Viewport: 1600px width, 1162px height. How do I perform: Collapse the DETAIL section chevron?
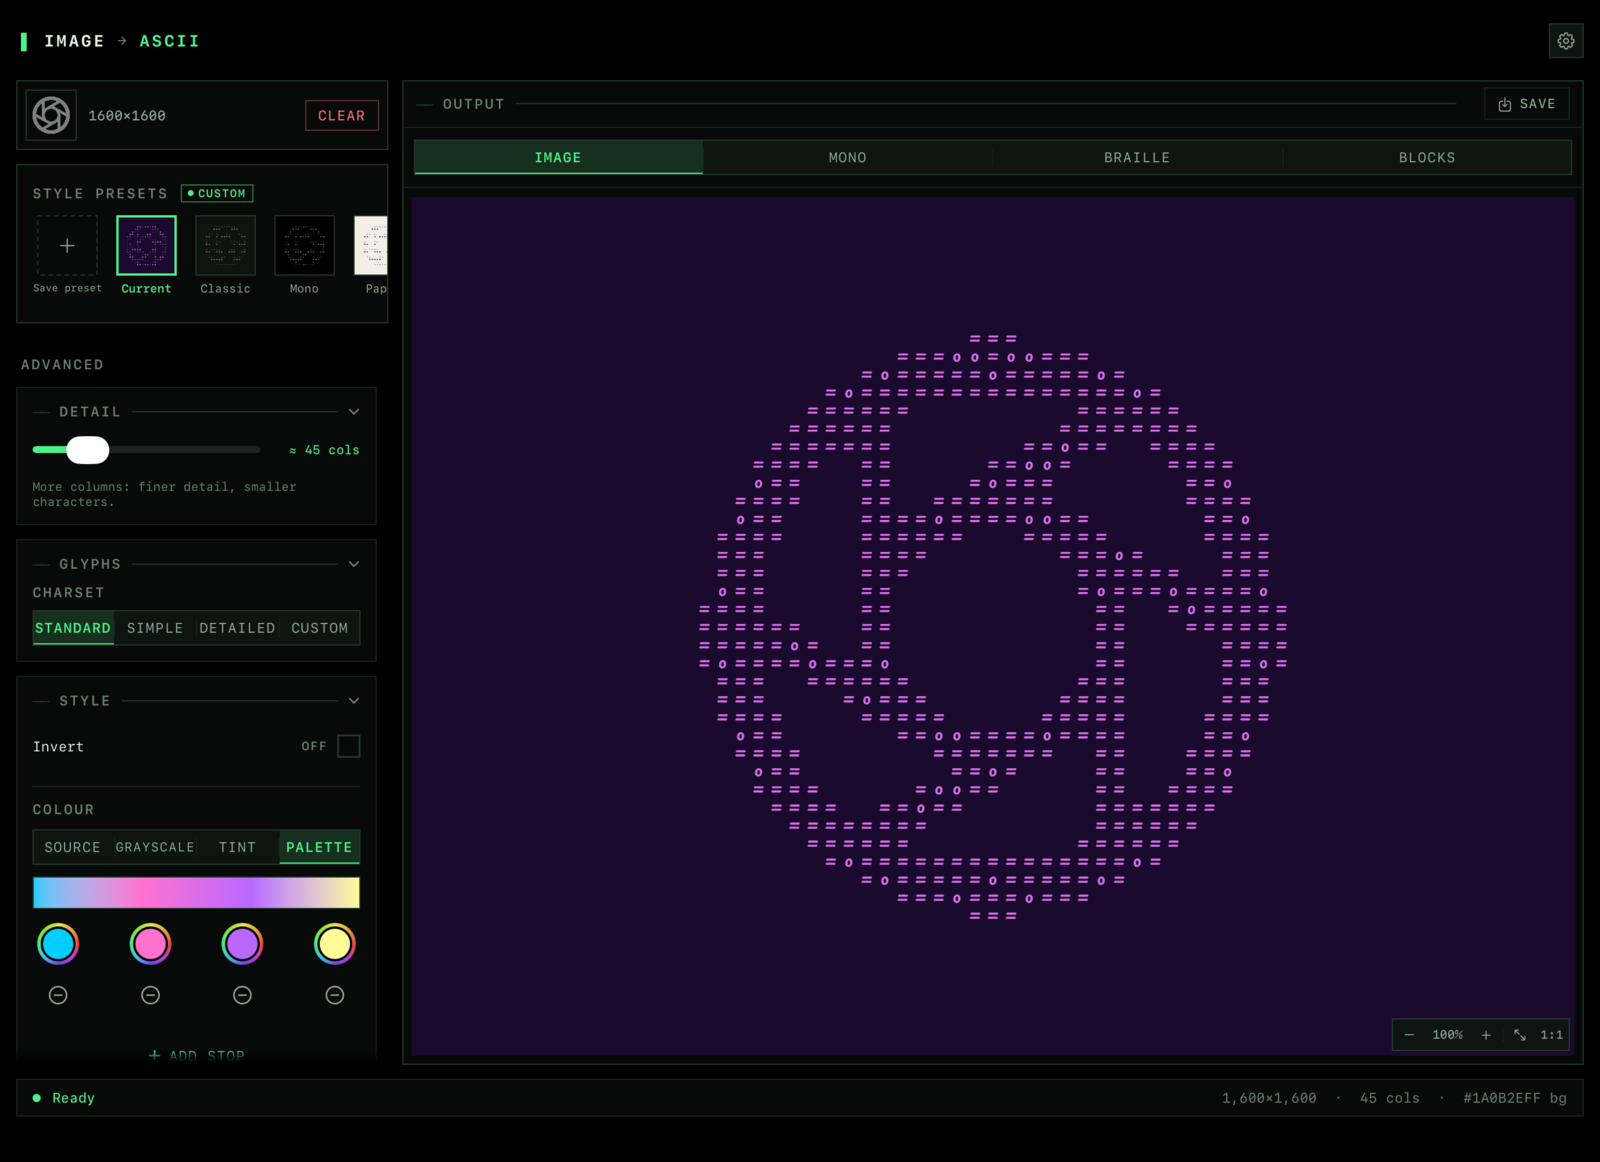[x=354, y=412]
